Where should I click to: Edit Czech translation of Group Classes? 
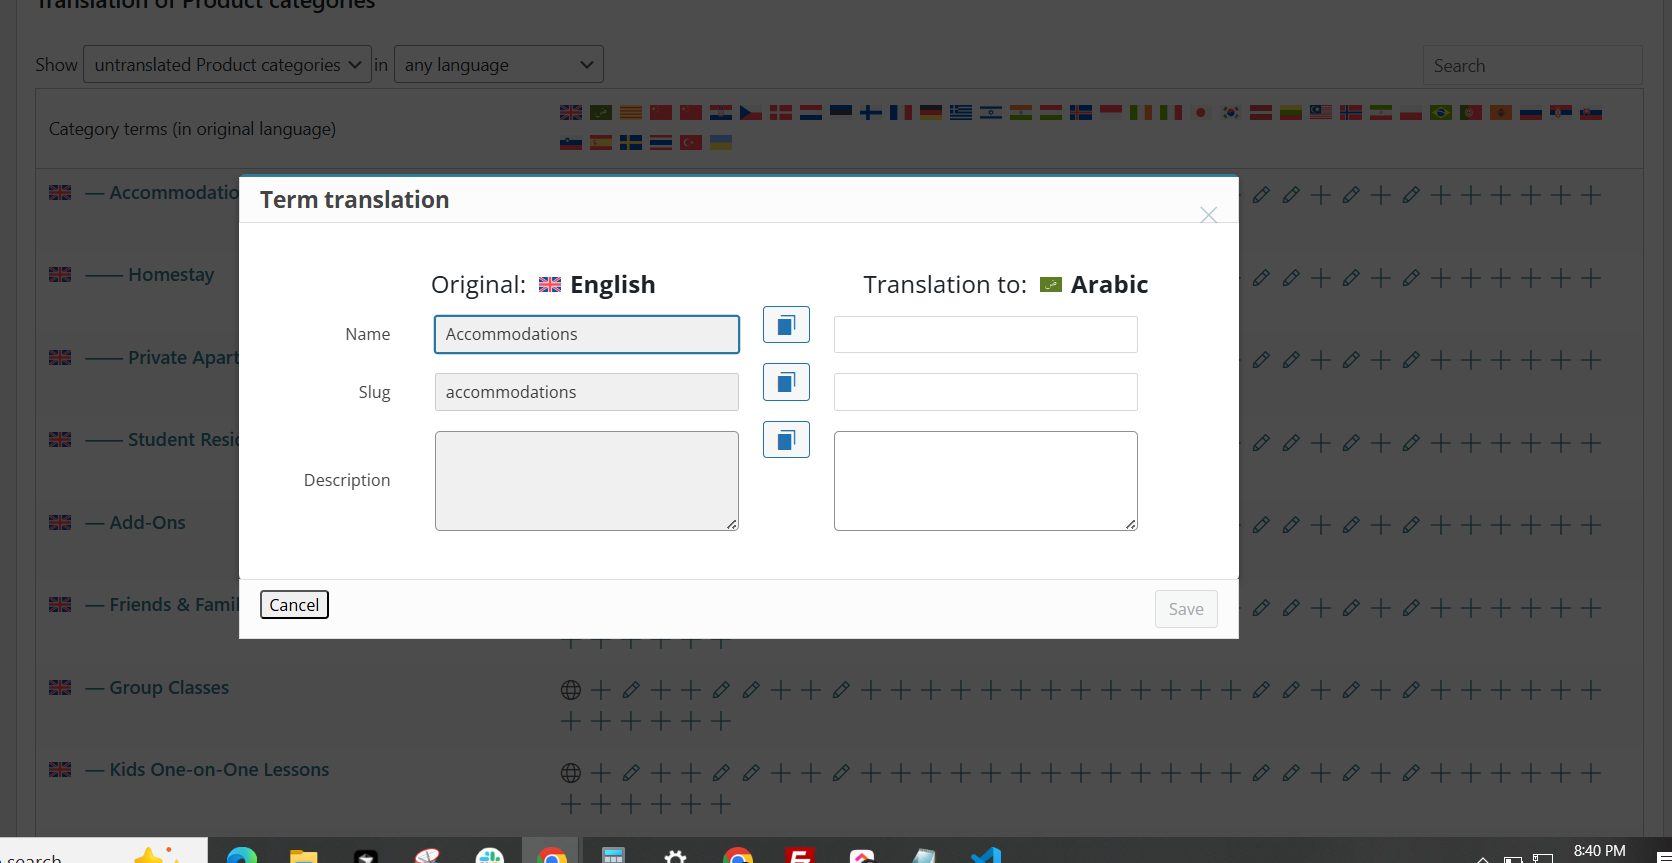tap(751, 690)
